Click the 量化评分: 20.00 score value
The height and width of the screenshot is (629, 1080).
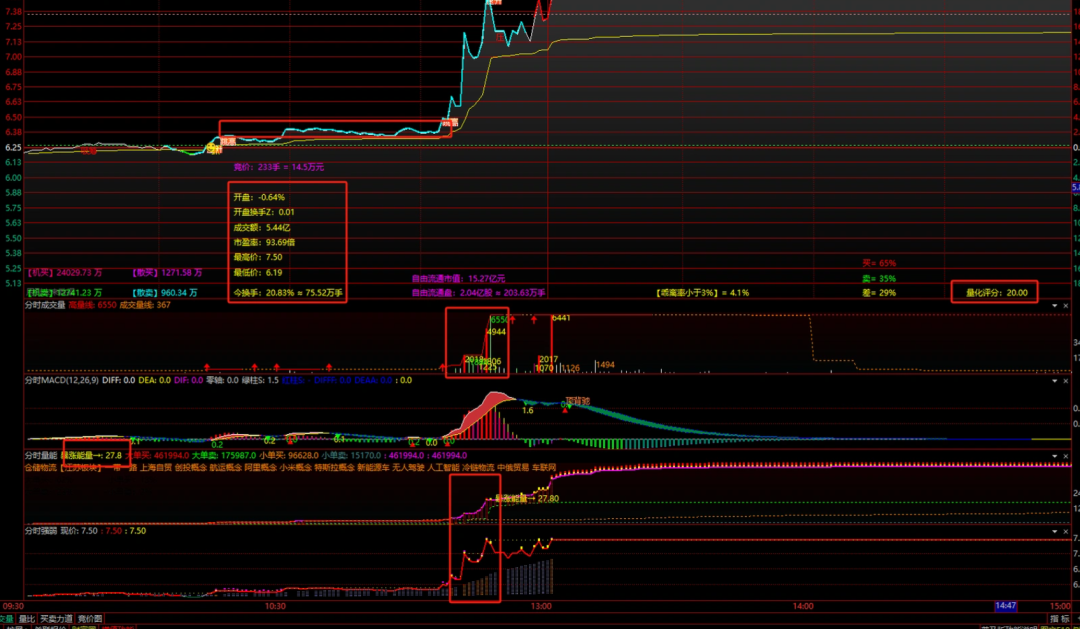995,293
